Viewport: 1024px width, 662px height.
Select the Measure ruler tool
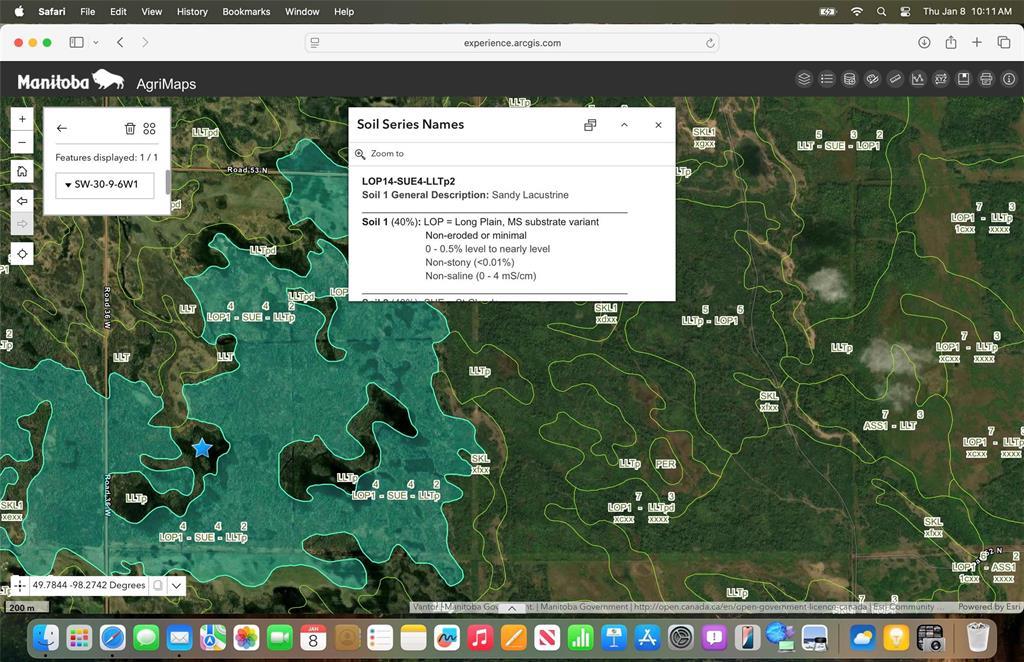point(895,79)
